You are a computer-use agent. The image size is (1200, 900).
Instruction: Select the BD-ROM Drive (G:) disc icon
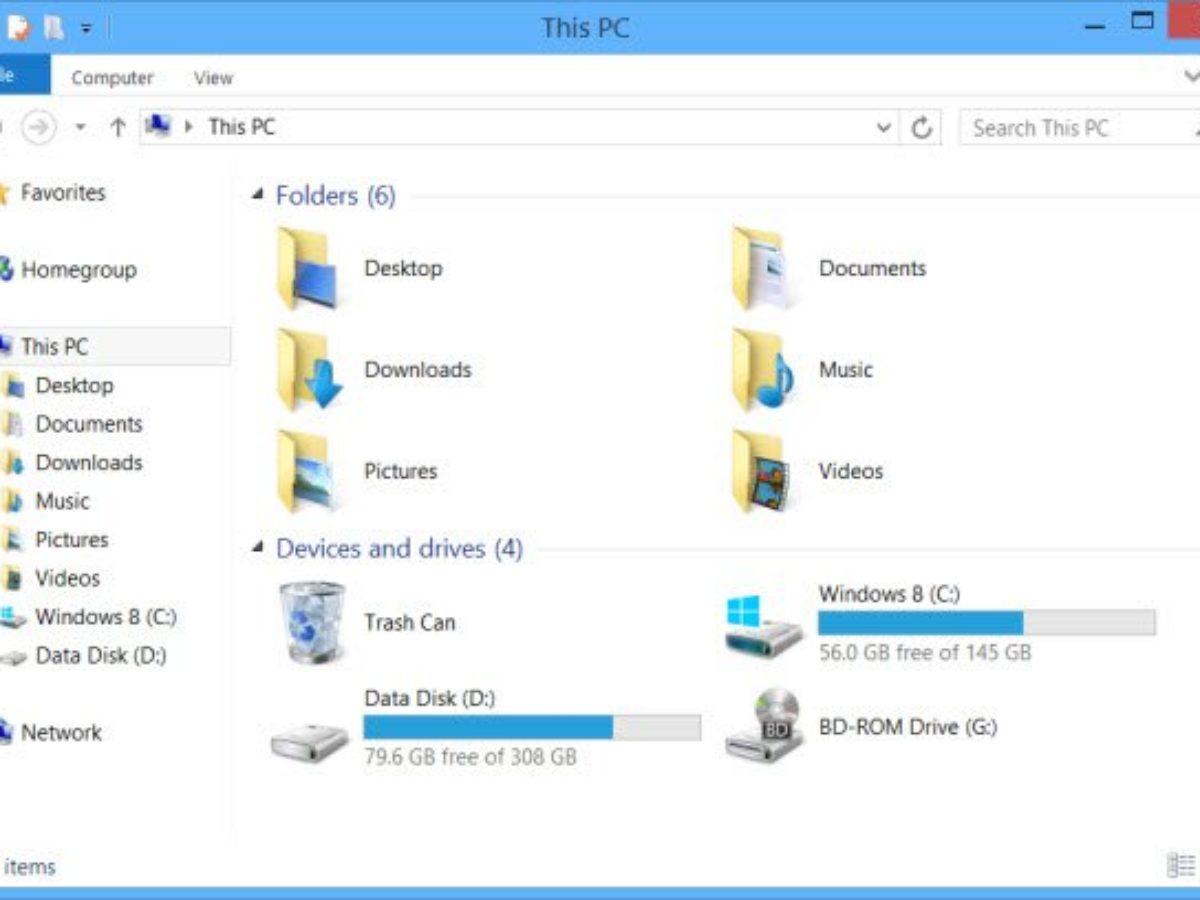pyautogui.click(x=763, y=726)
